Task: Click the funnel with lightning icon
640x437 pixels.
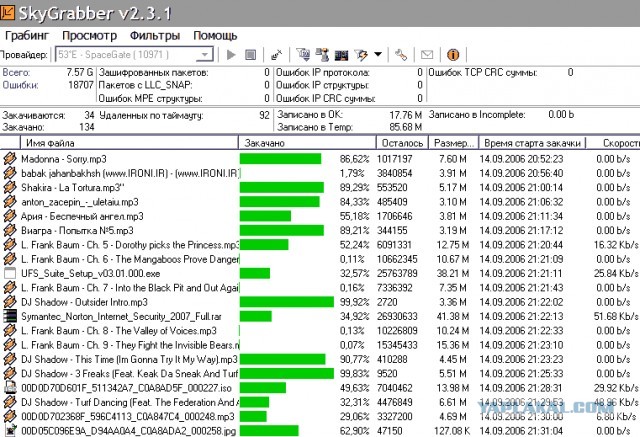Action: tap(361, 55)
